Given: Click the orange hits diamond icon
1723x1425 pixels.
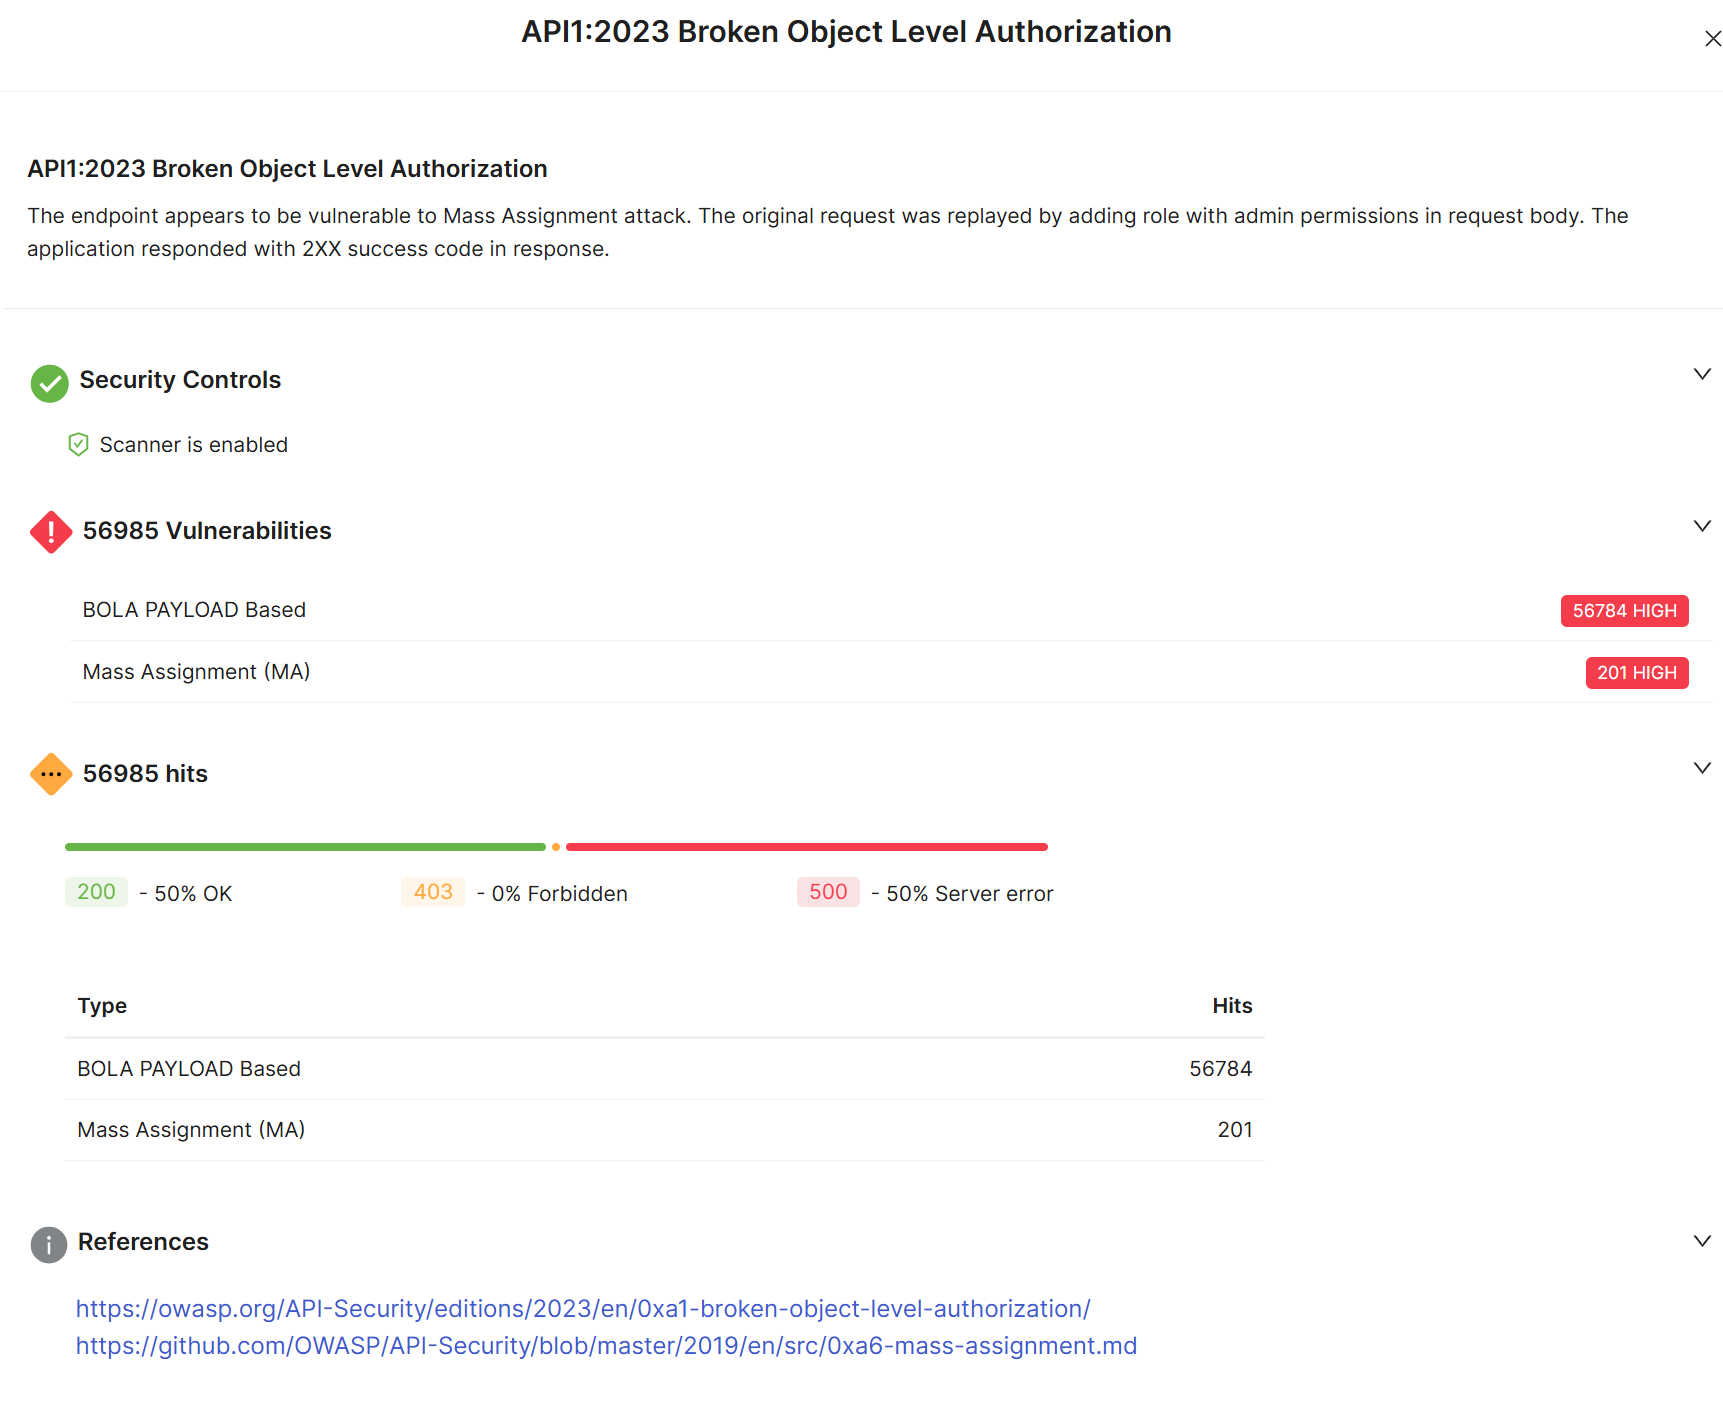Looking at the screenshot, I should [x=50, y=775].
